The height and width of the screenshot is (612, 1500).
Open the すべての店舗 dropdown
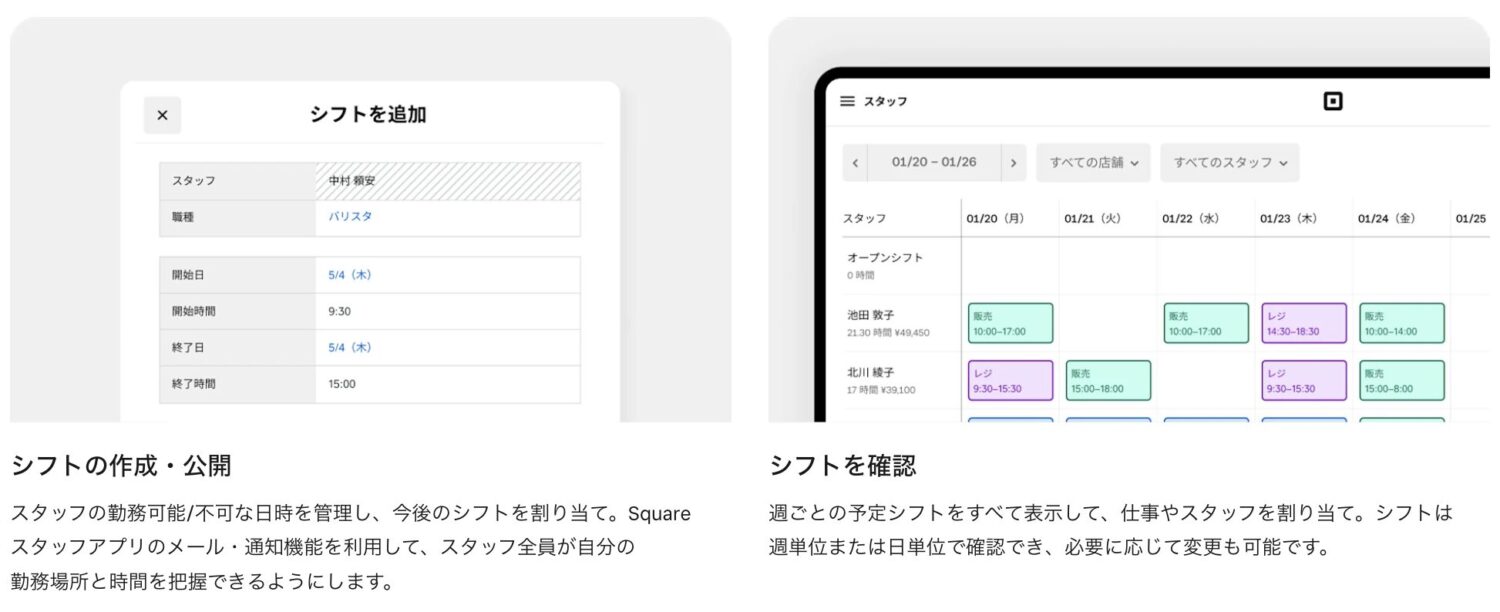[x=1093, y=162]
